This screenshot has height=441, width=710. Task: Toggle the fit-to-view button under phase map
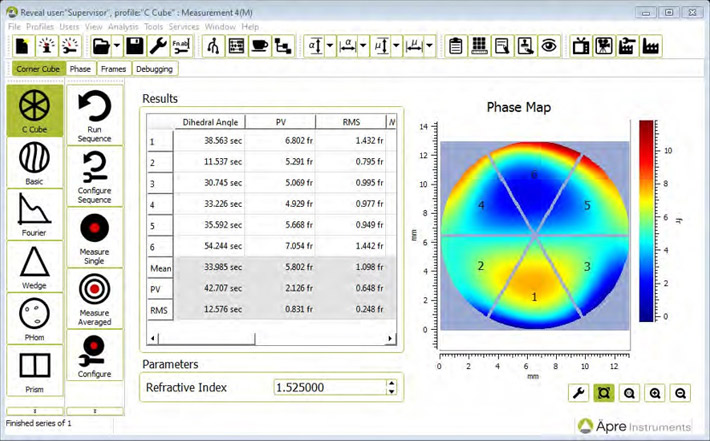603,393
